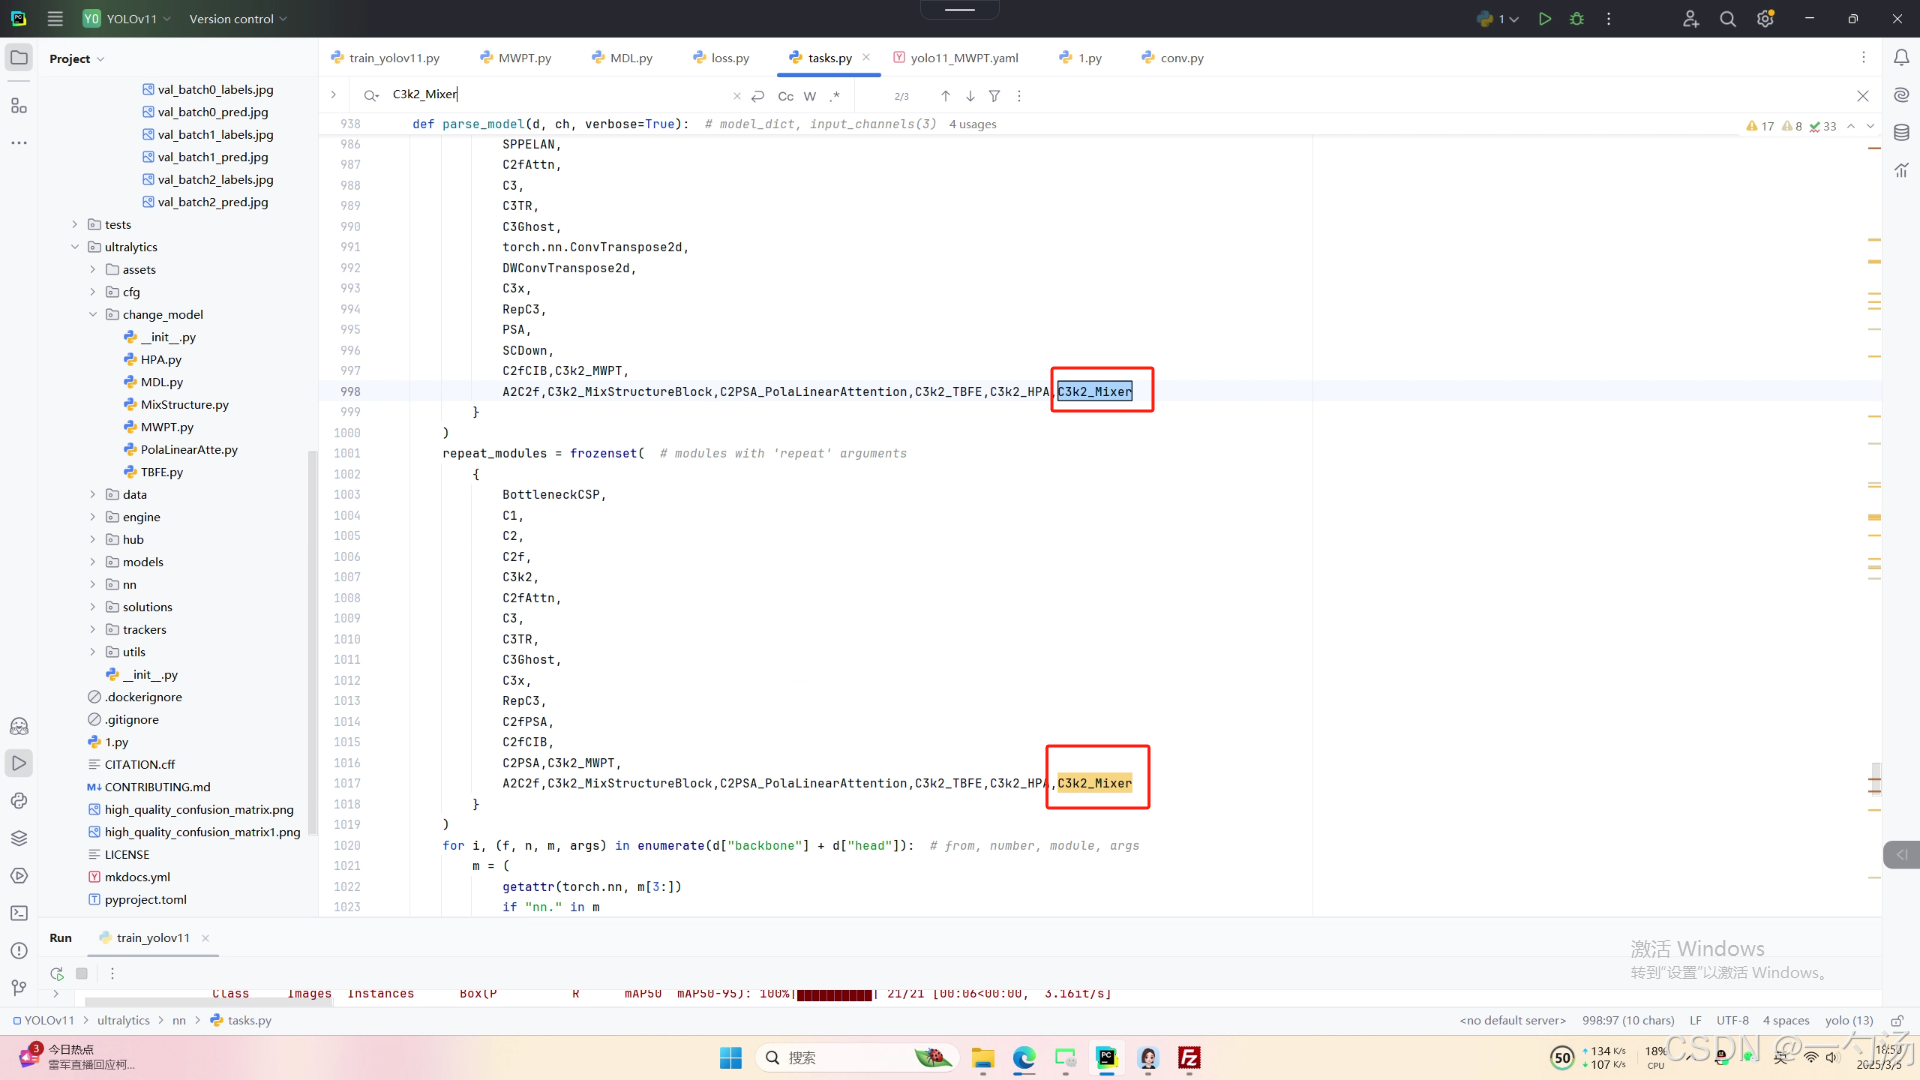Open Python Packages layers icon in sidebar
This screenshot has height=1080, width=1920.
coord(19,838)
